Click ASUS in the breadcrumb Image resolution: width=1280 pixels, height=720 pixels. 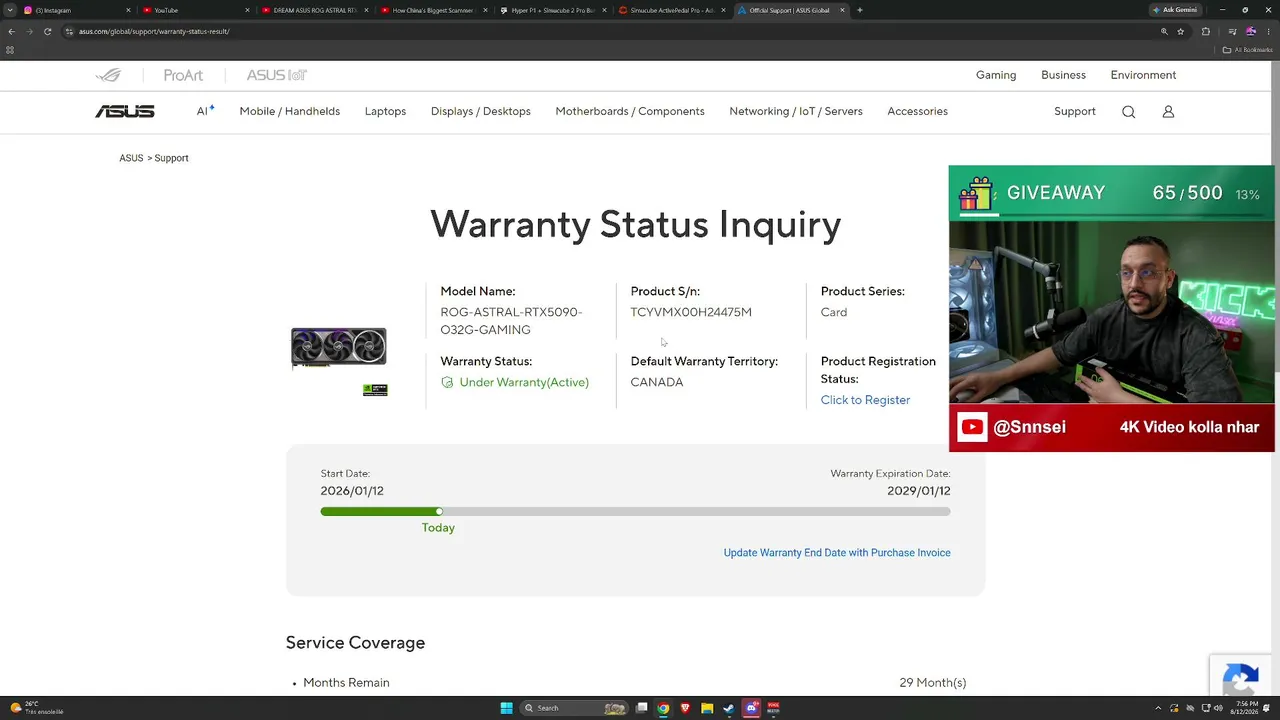pyautogui.click(x=131, y=158)
